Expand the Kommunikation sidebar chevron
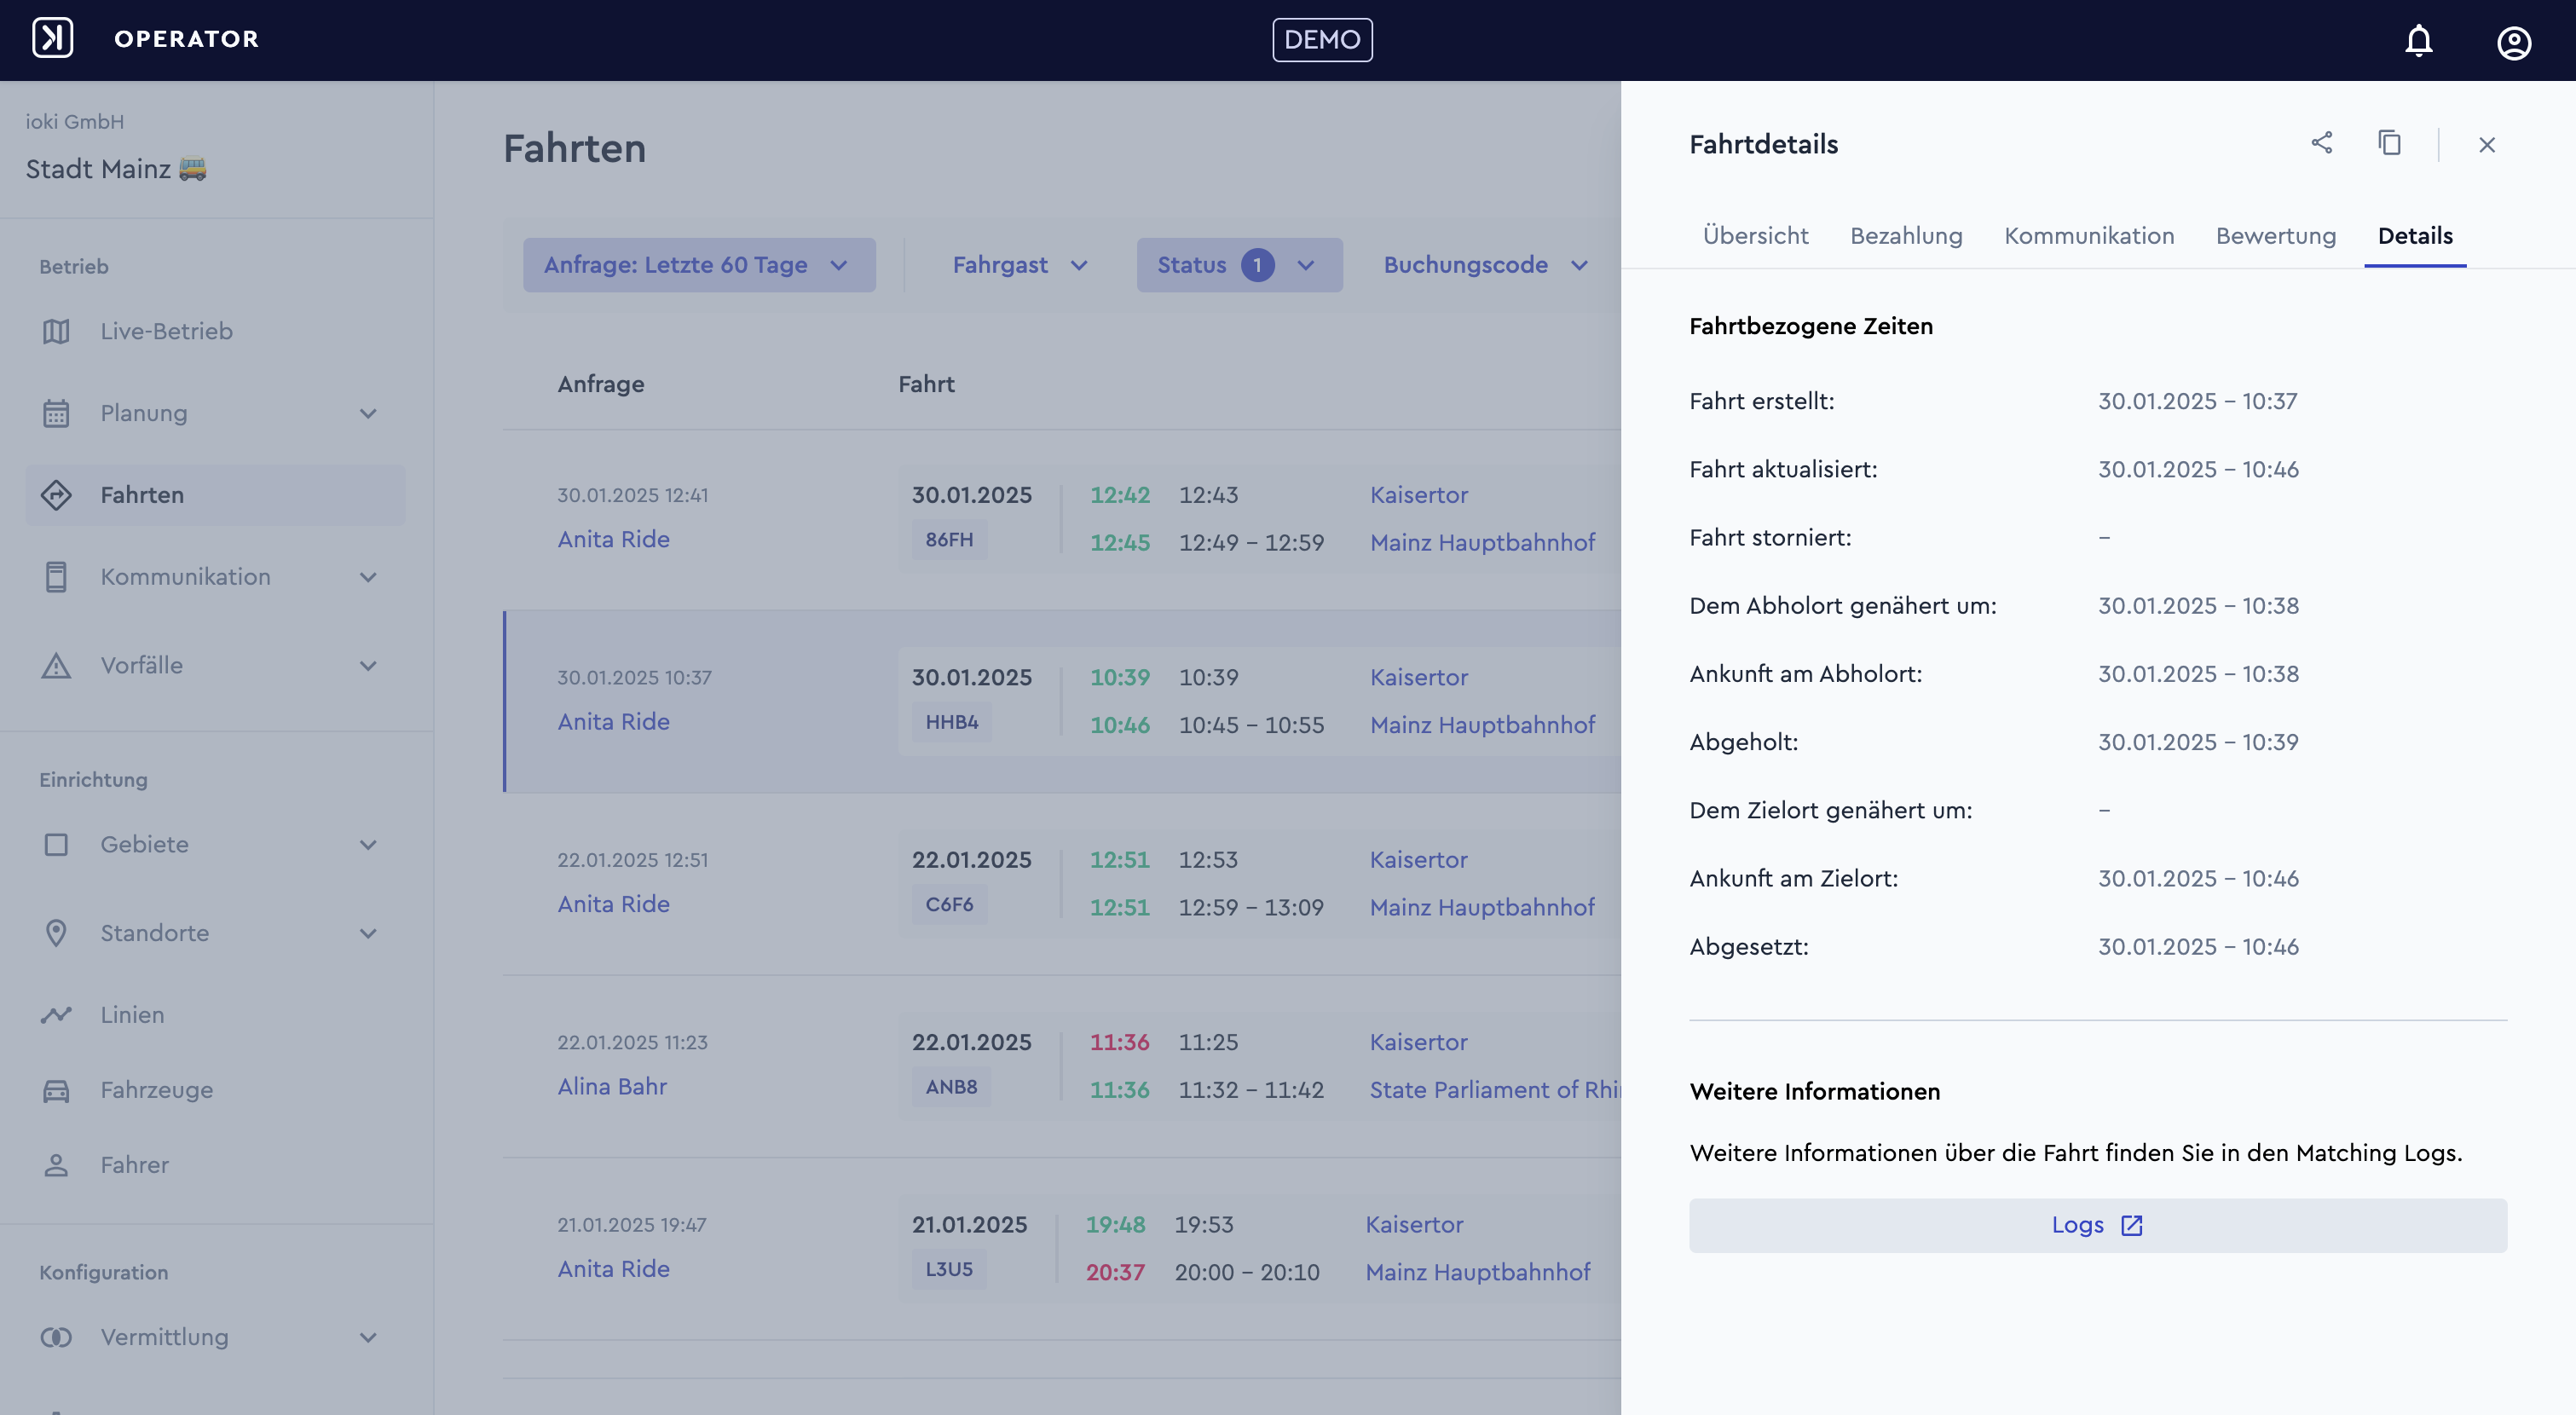Screen dimensions: 2576x1415 click(x=368, y=577)
